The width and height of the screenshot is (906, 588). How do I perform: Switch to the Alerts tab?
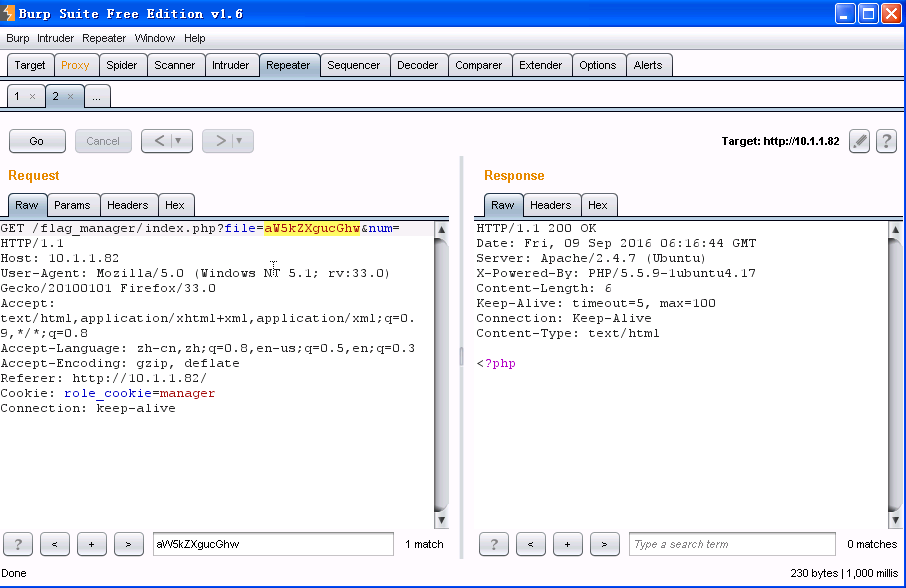coord(648,65)
